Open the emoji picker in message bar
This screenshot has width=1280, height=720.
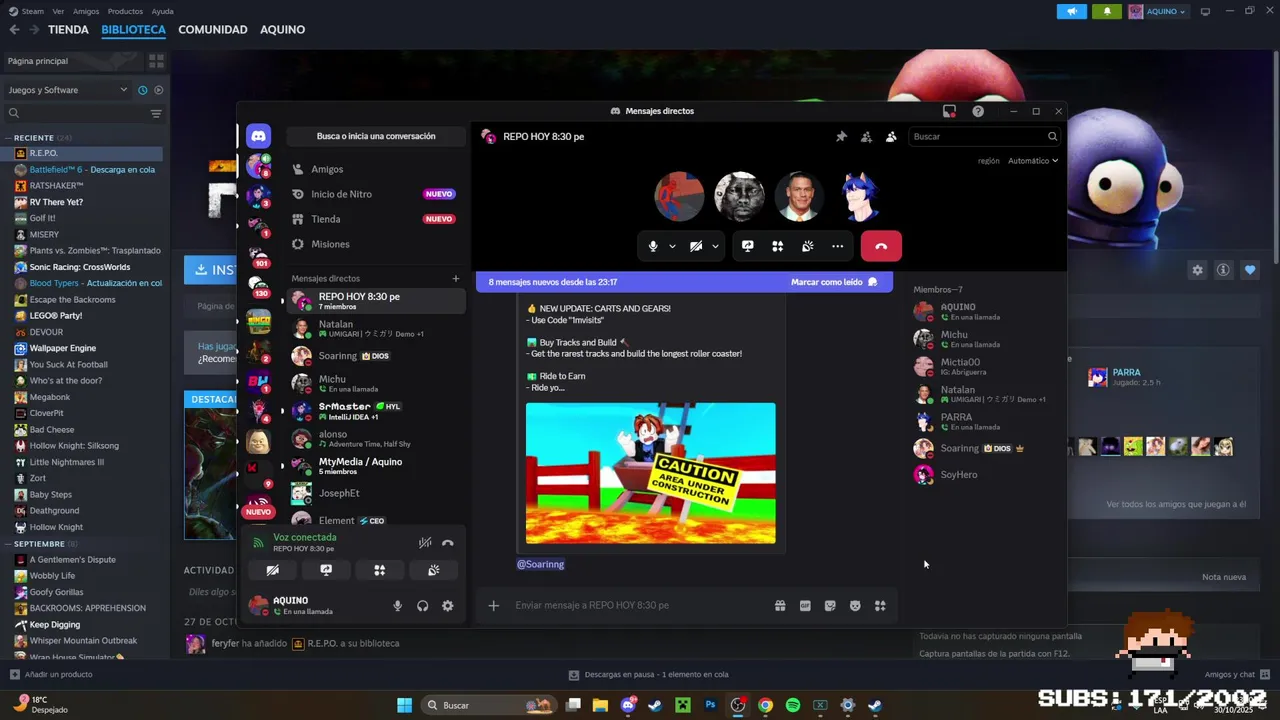click(x=855, y=605)
